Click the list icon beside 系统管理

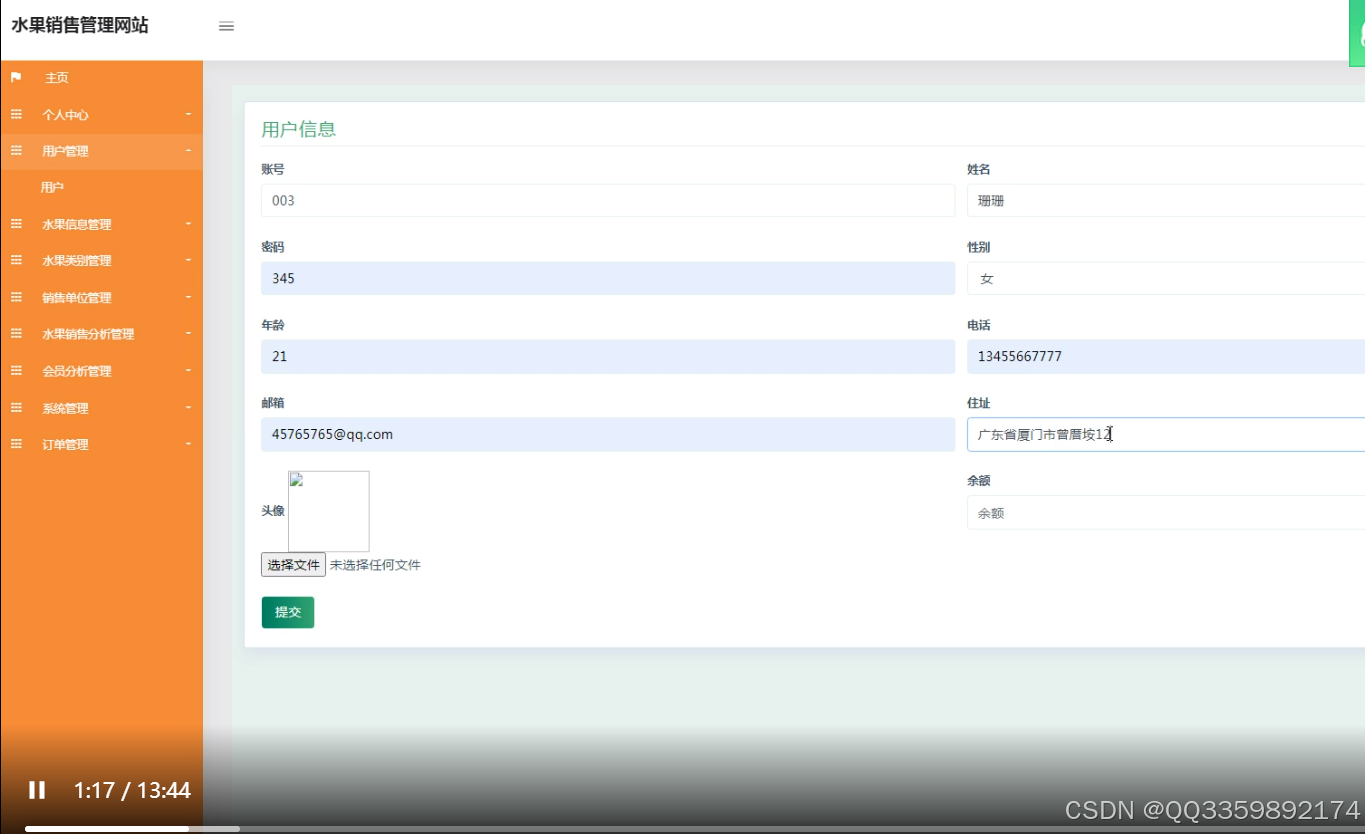pos(16,407)
